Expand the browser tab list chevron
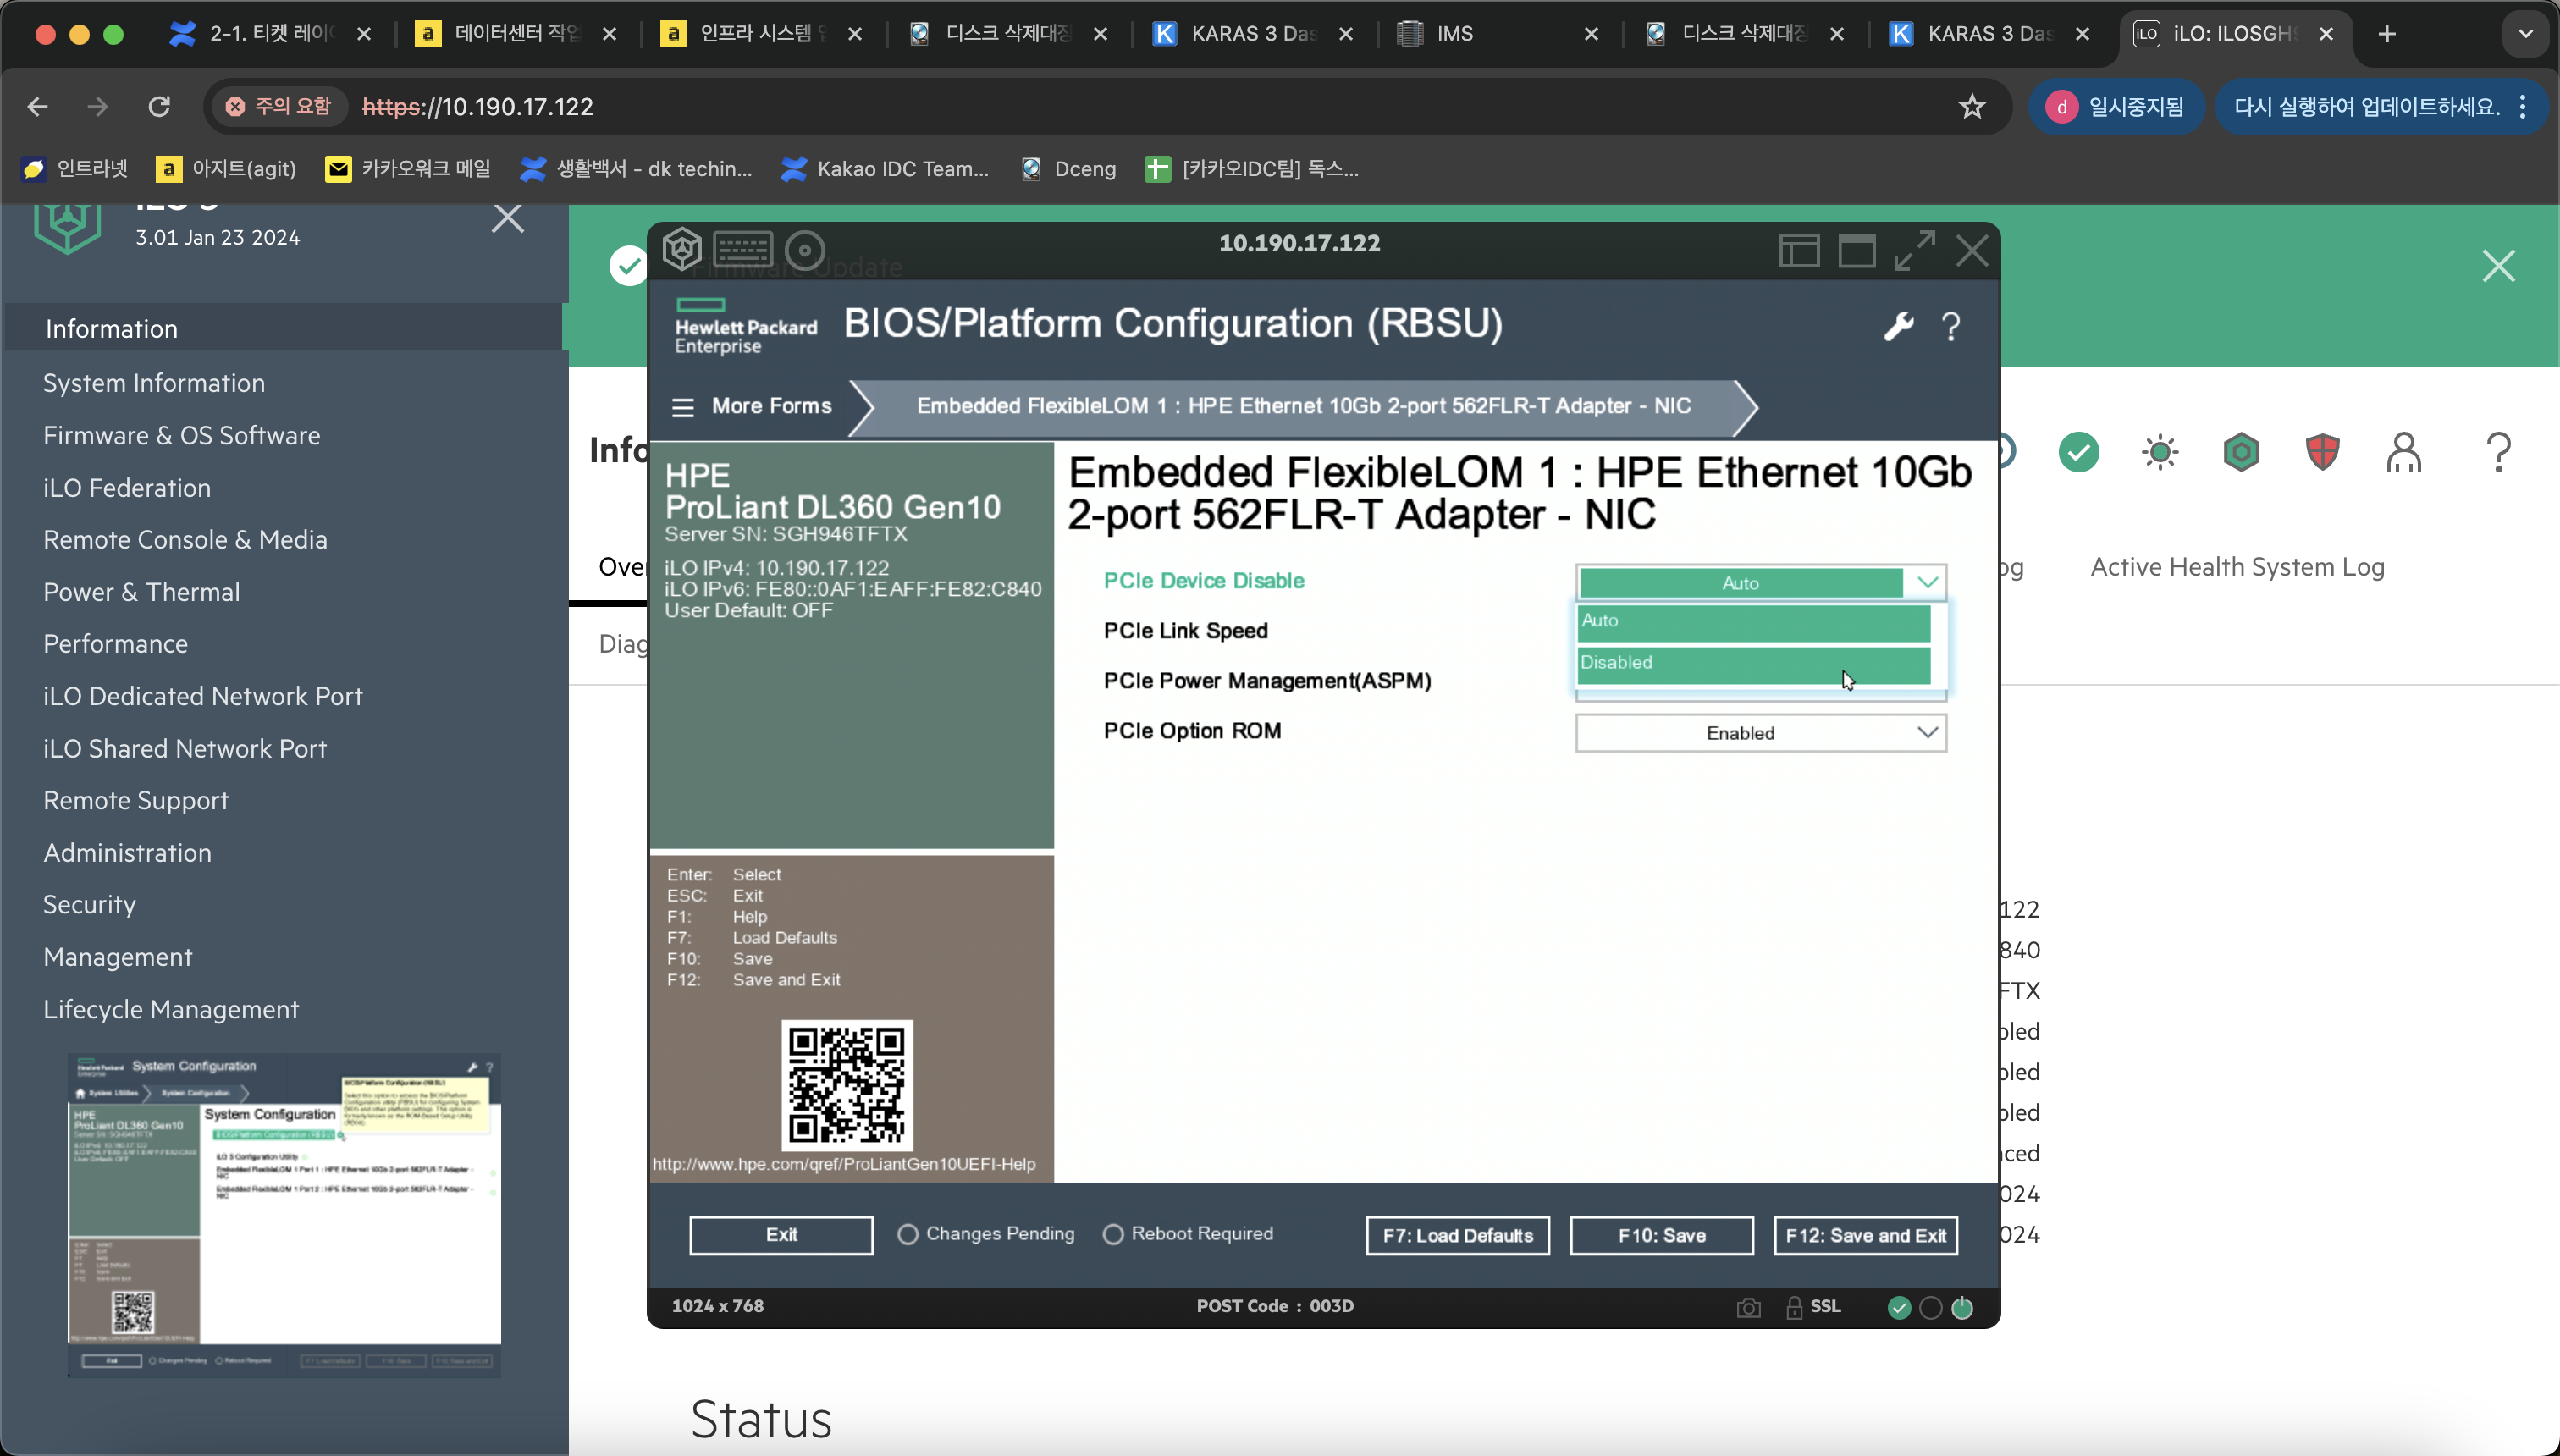The height and width of the screenshot is (1456, 2560). [2526, 34]
